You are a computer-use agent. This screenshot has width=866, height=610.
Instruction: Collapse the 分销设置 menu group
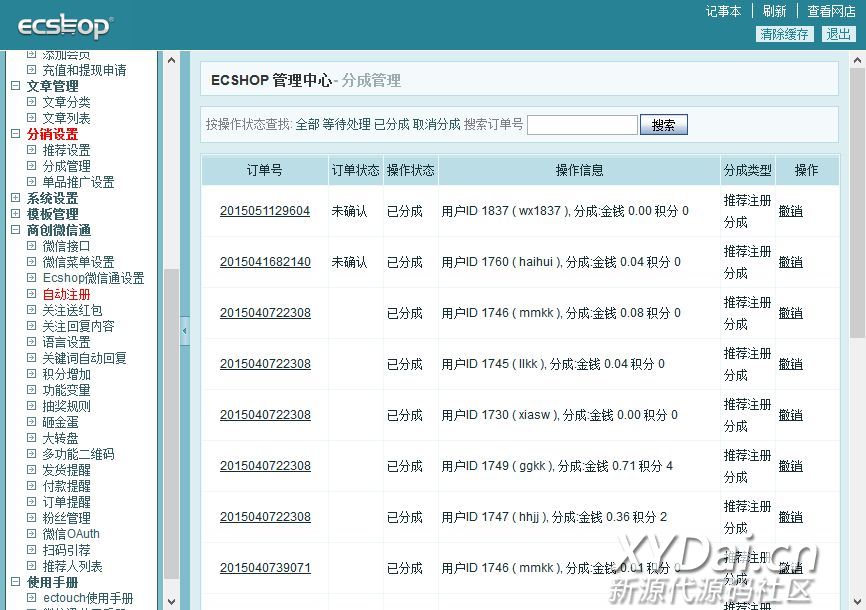click(x=15, y=134)
